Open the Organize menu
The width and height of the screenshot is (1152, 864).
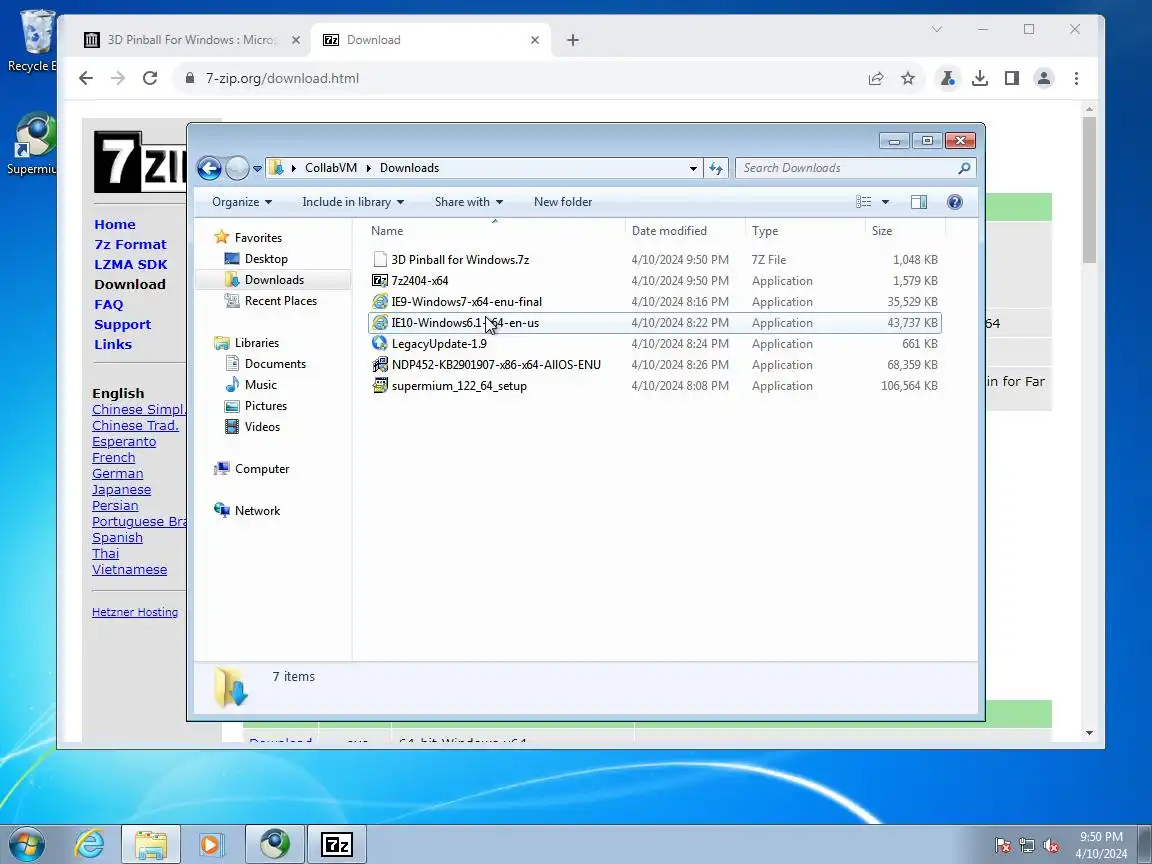point(242,202)
